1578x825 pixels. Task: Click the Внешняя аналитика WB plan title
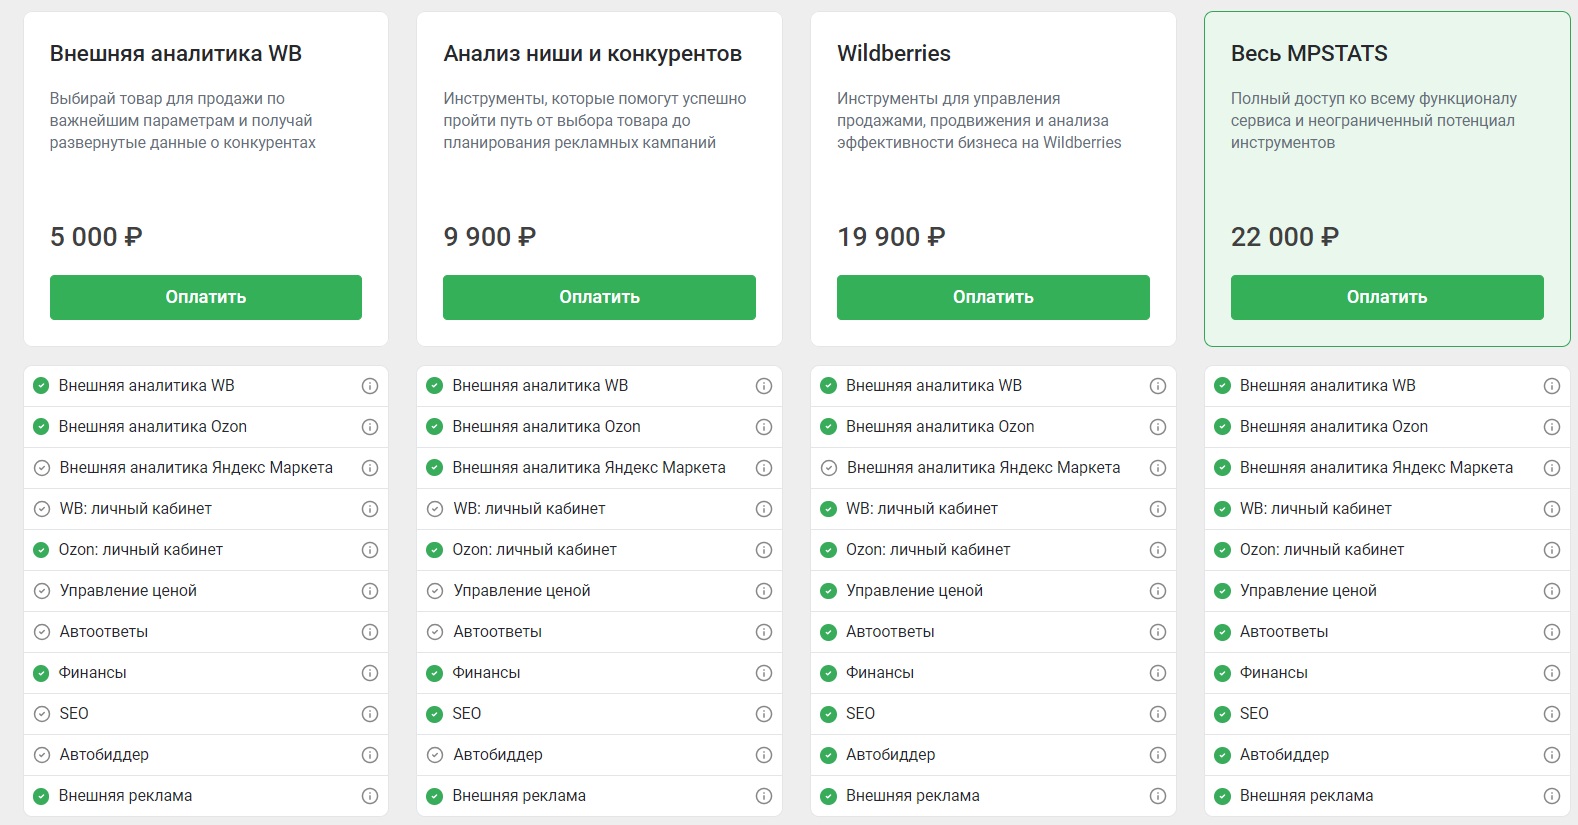coord(174,53)
